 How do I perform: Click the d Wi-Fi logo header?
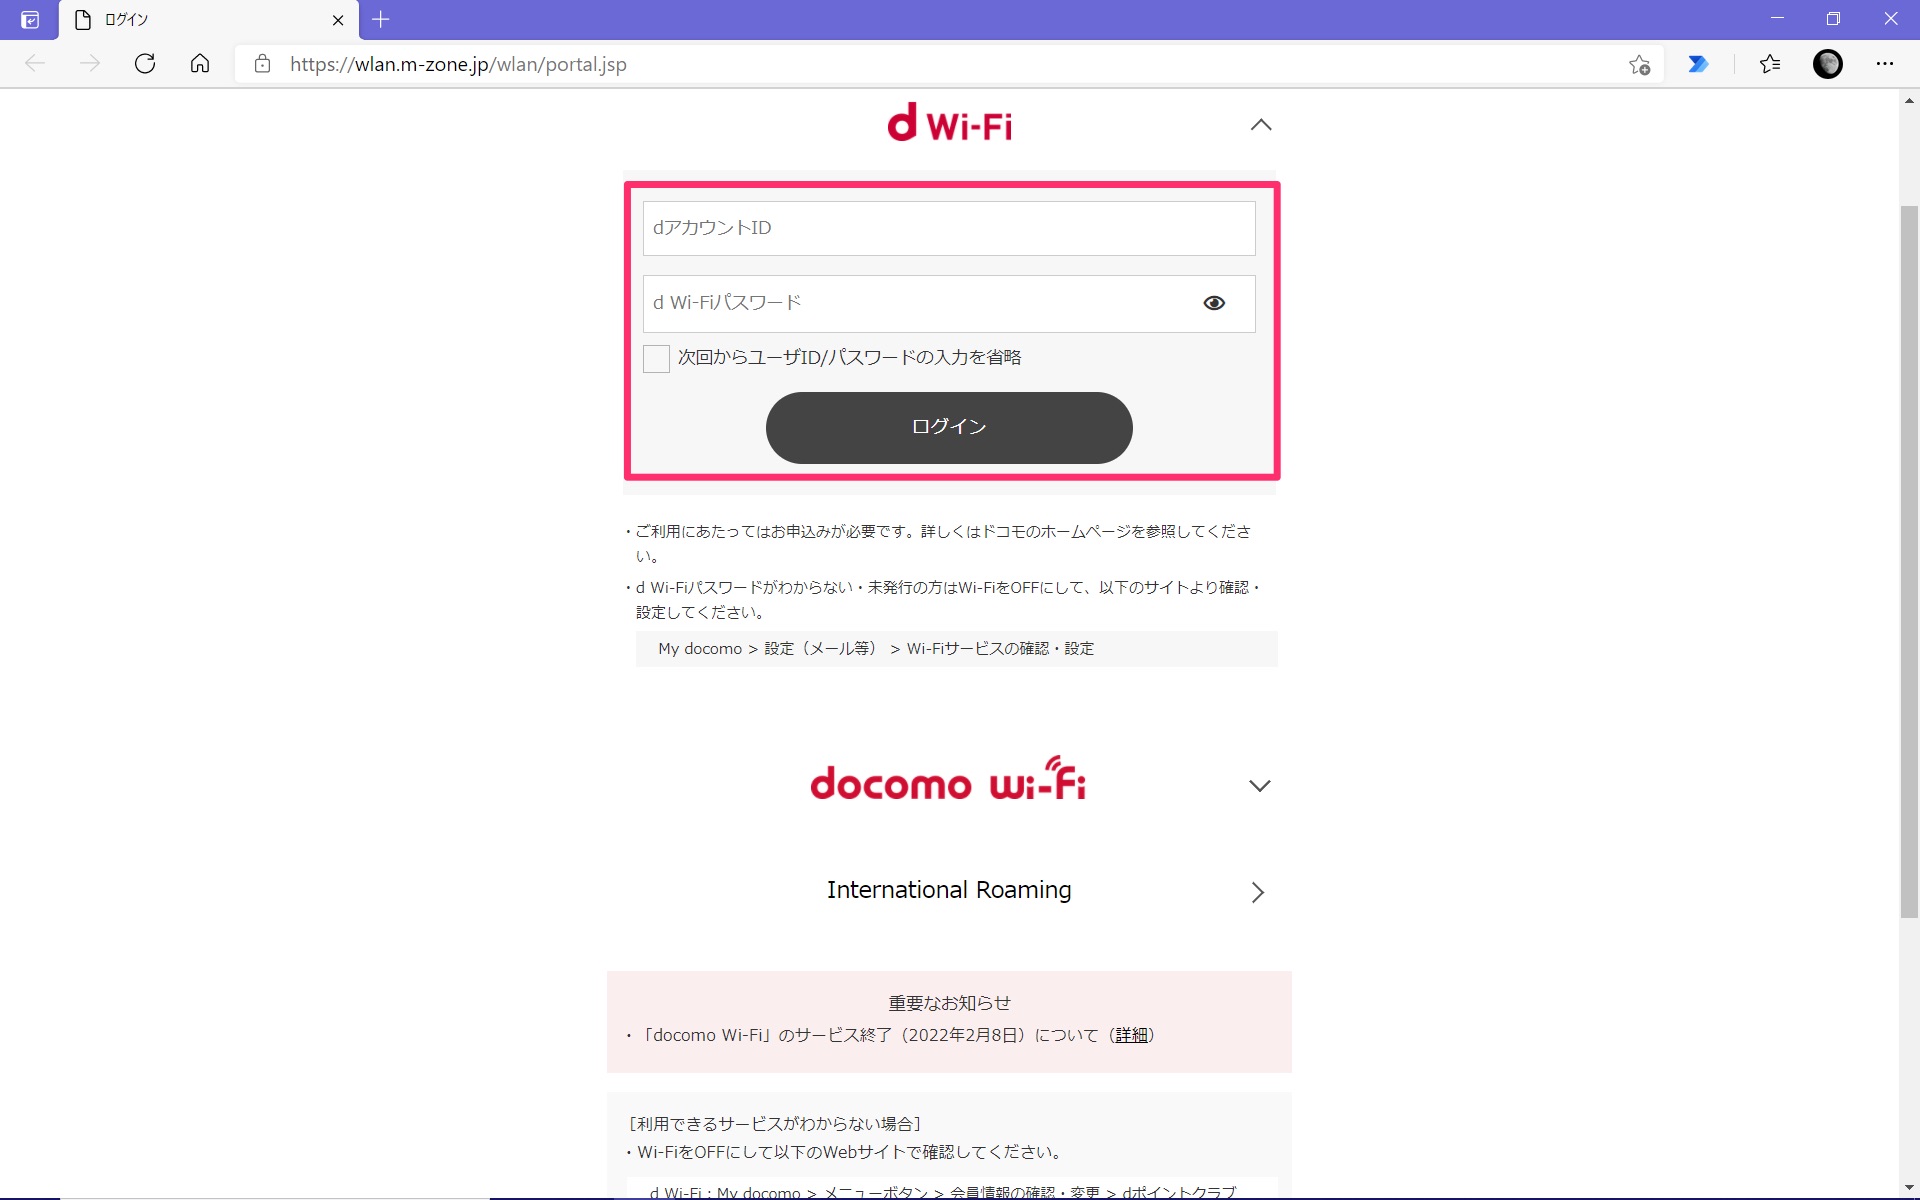click(949, 123)
